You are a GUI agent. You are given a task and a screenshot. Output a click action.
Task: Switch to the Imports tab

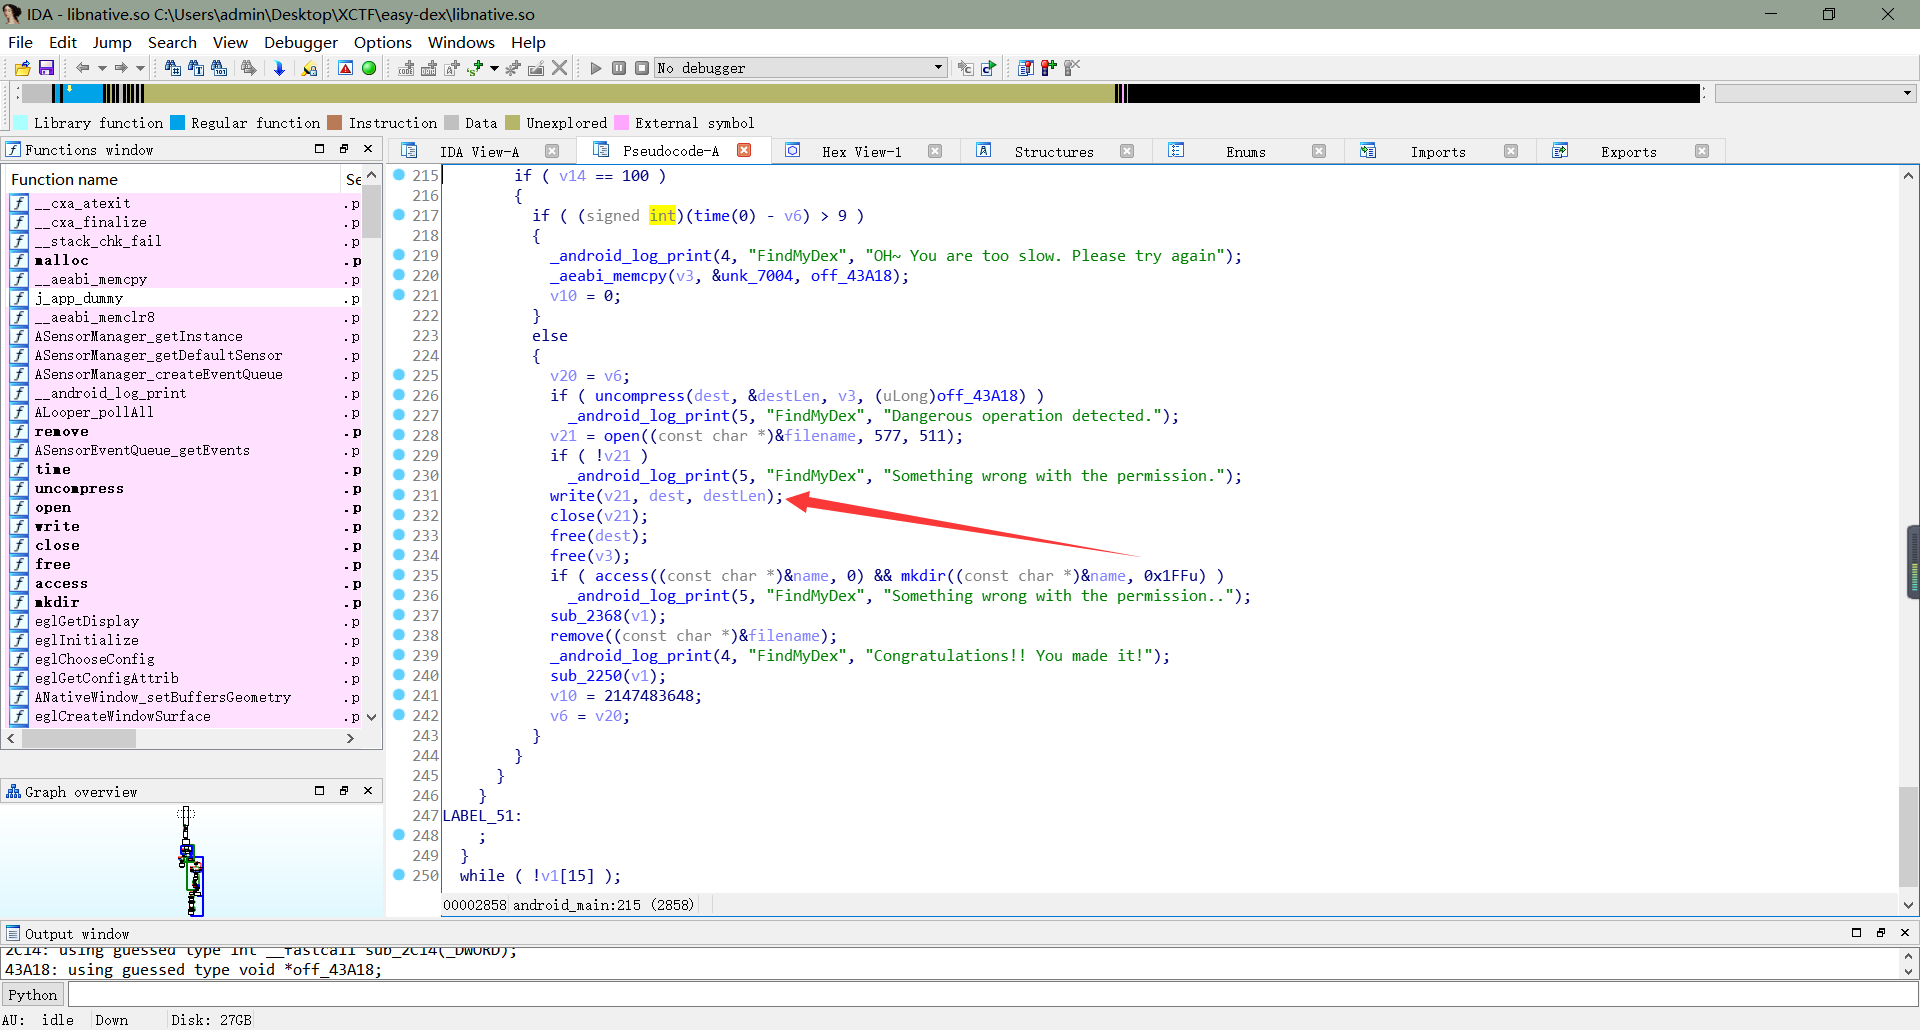(x=1438, y=151)
